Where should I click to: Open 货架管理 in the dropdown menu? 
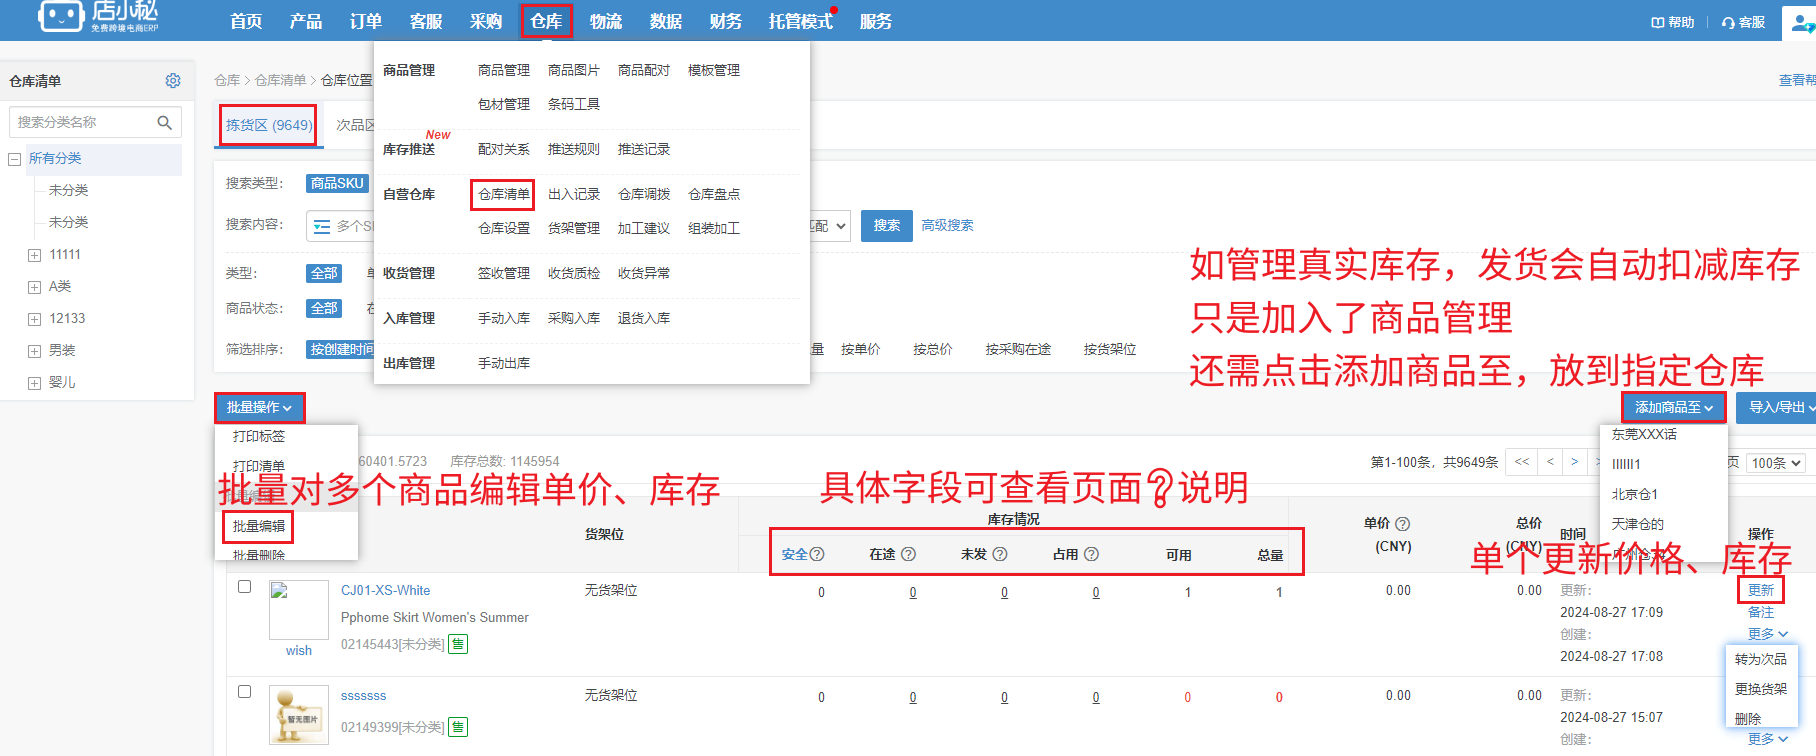574,228
